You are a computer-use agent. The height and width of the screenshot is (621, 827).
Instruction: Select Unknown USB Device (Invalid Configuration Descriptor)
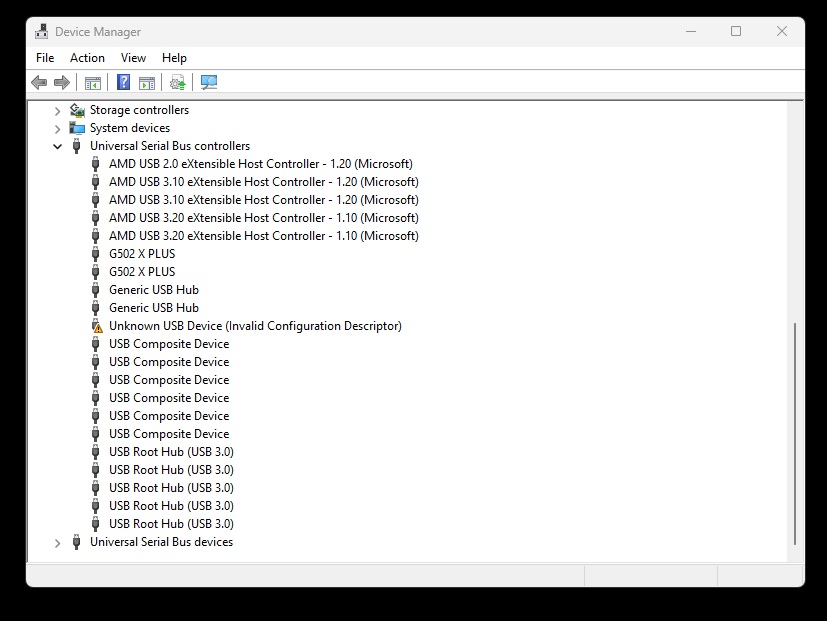tap(255, 326)
